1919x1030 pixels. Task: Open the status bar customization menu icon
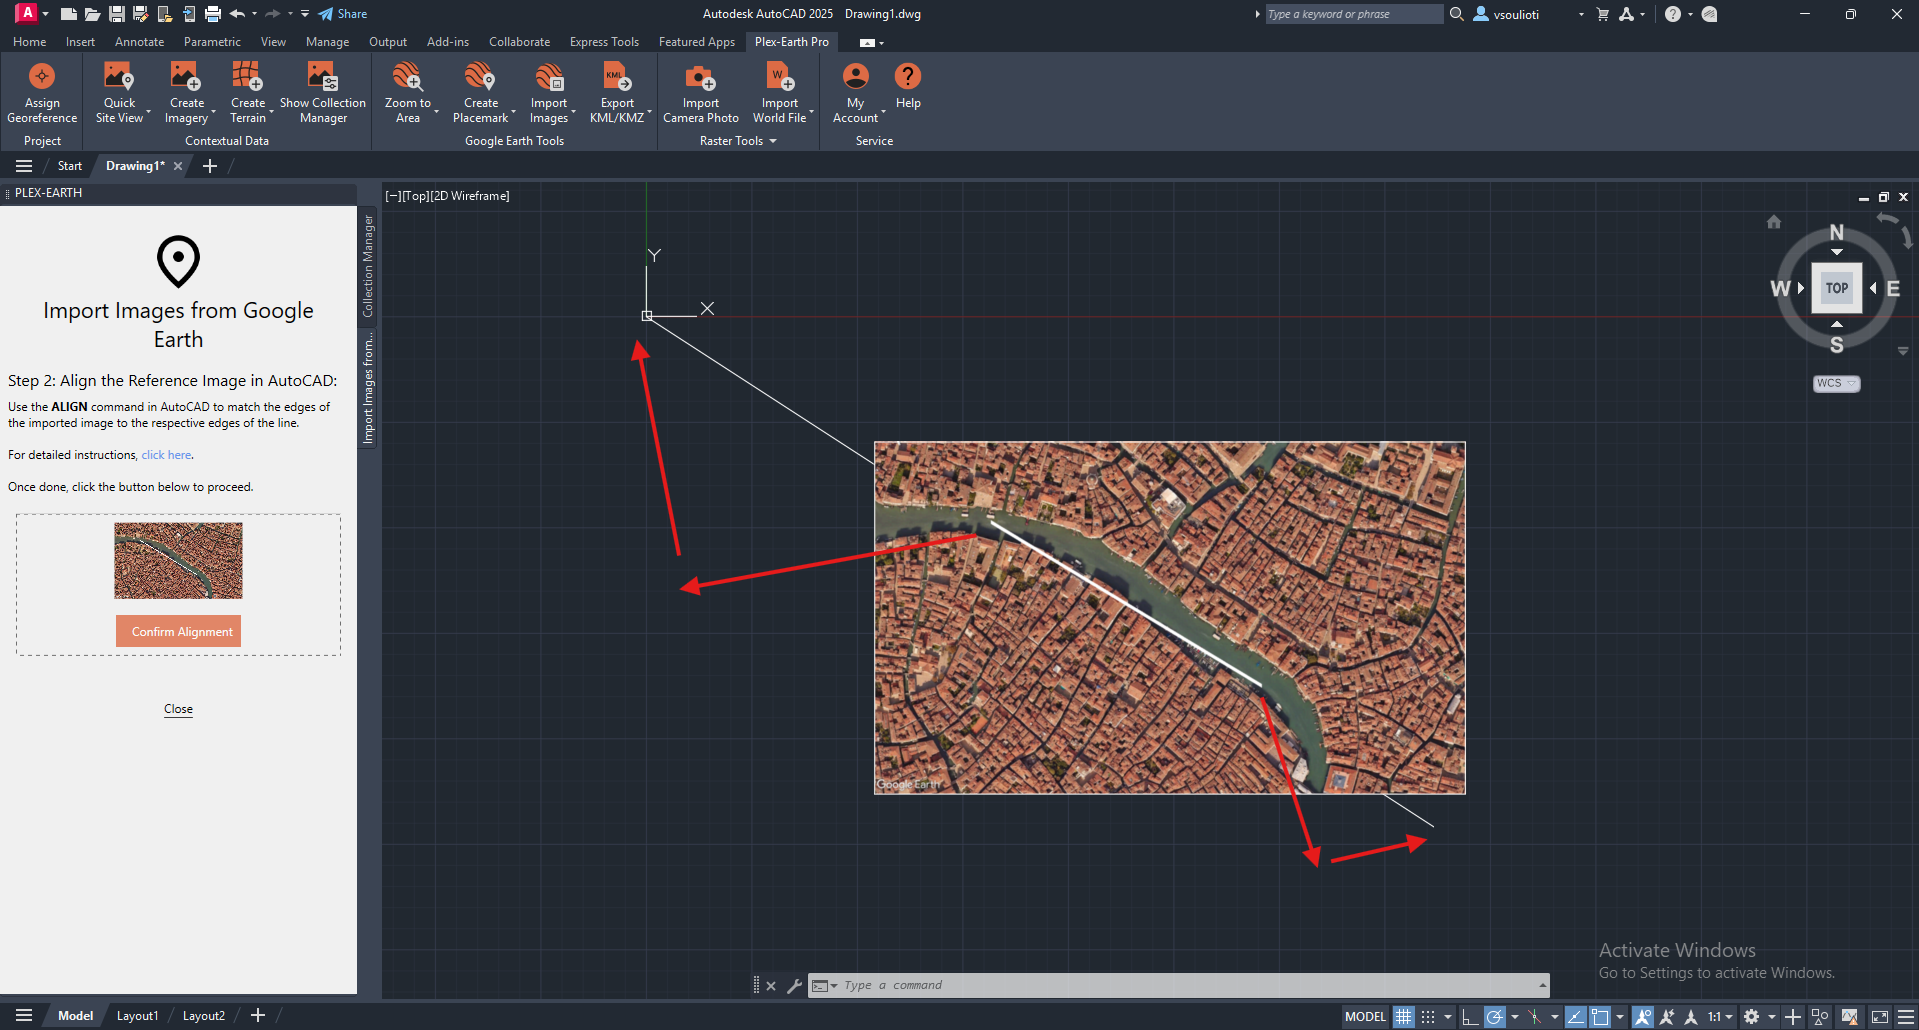1906,1017
